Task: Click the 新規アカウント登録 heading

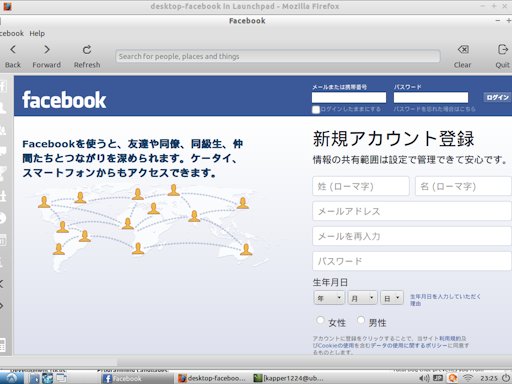Action: [393, 139]
